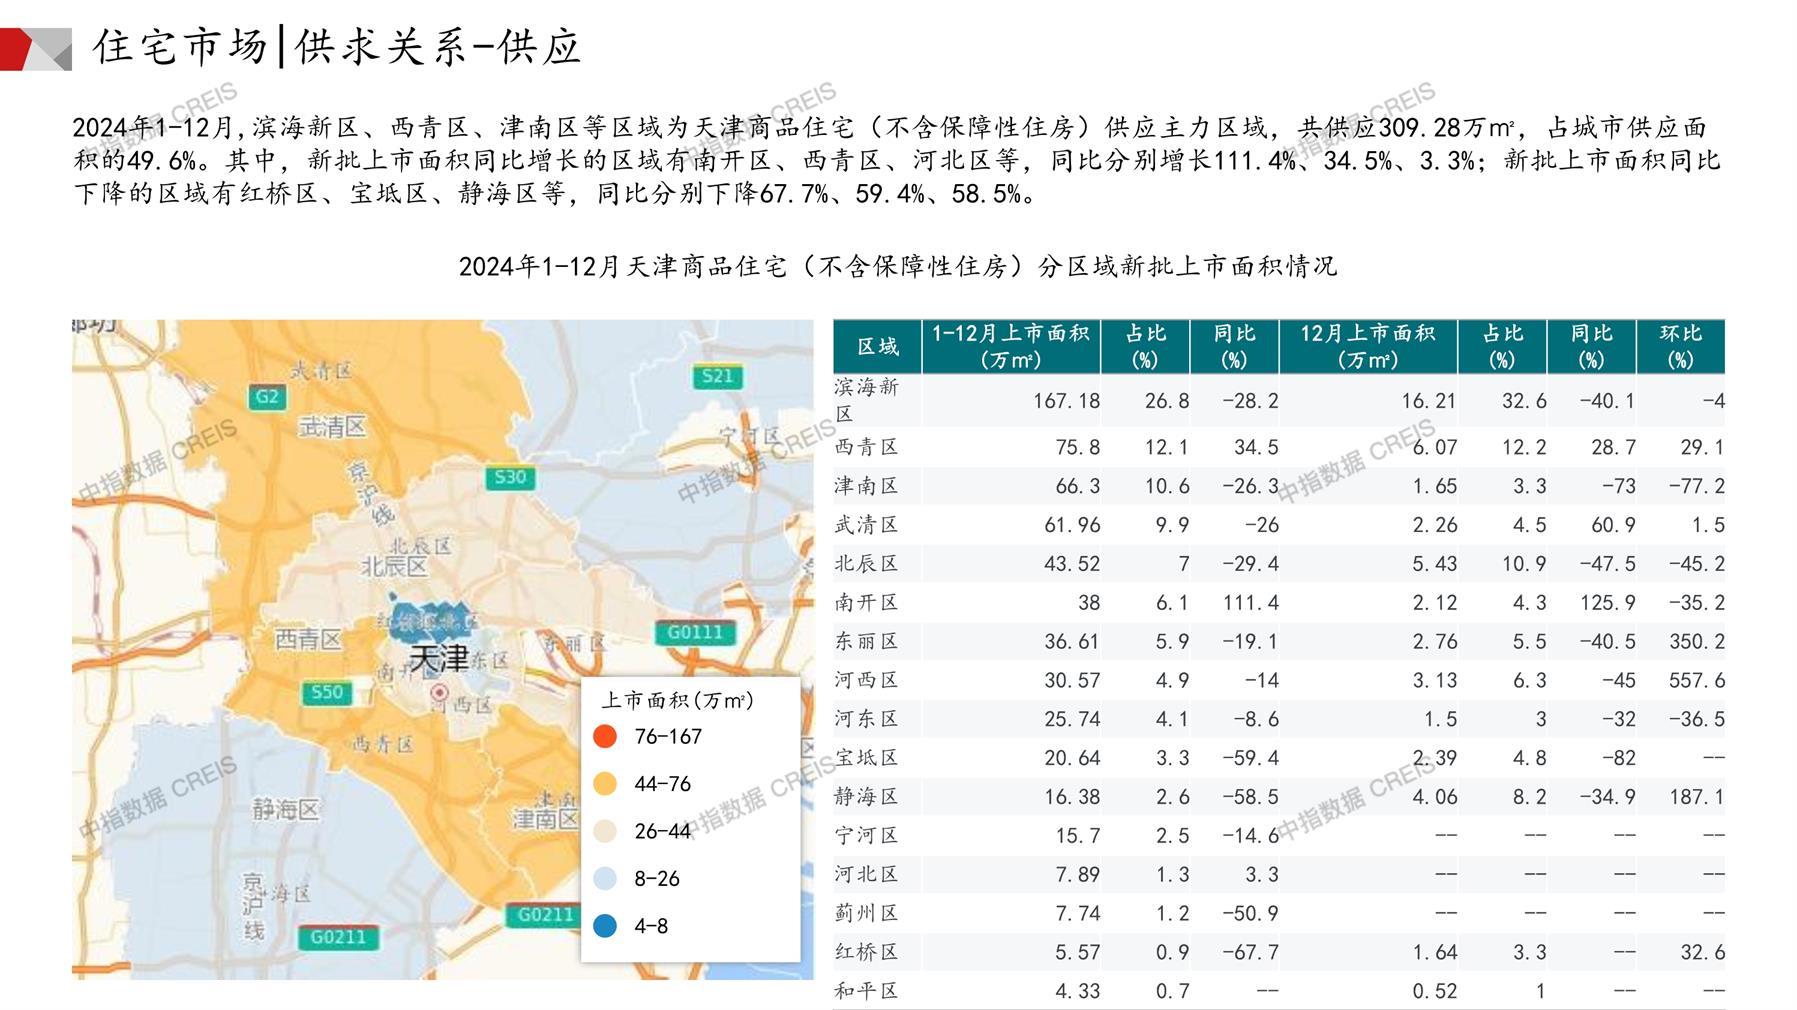Click the 区域 column header
The width and height of the screenshot is (1797, 1010).
[877, 347]
